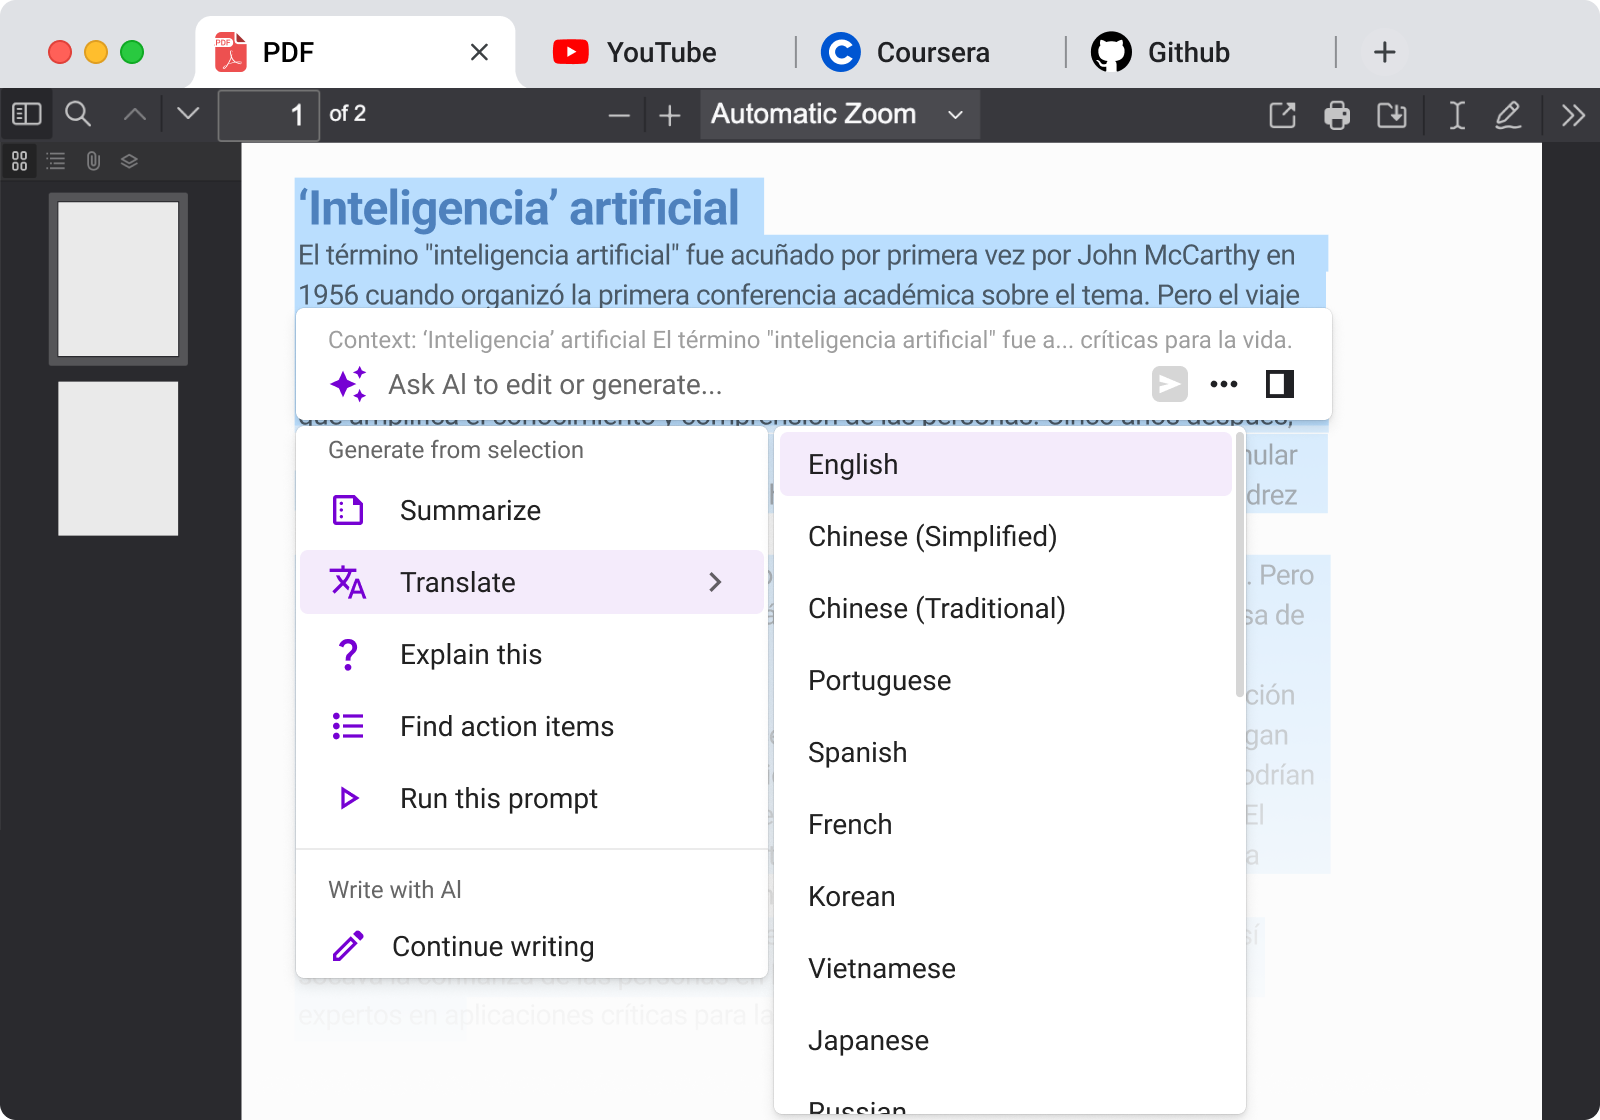Open the find-in-document search icon
The height and width of the screenshot is (1120, 1600).
point(78,114)
